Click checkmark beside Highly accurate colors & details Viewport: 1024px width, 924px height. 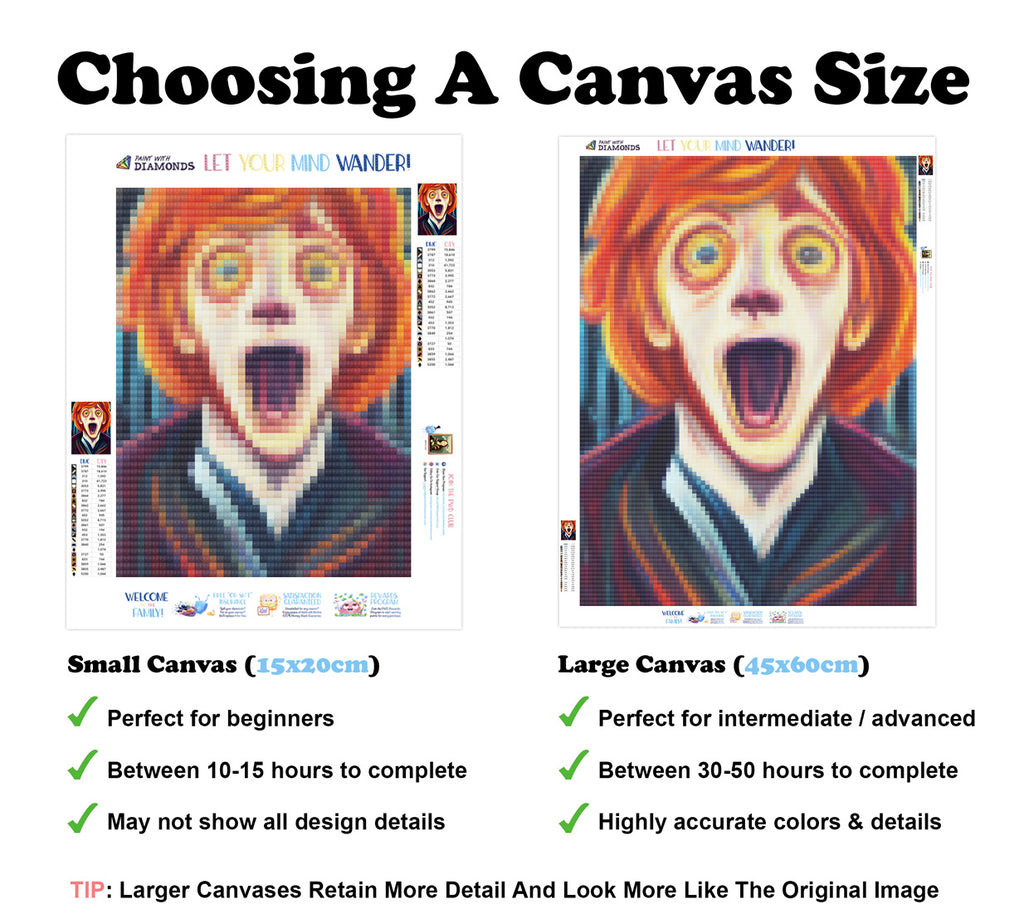(574, 818)
